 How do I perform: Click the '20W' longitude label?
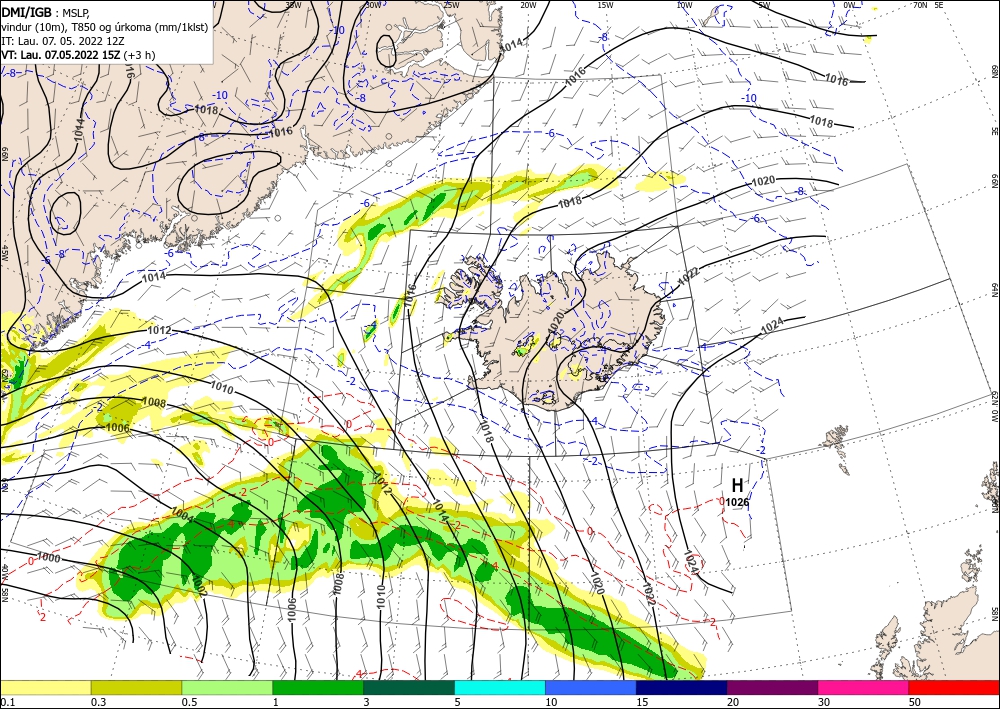click(528, 5)
